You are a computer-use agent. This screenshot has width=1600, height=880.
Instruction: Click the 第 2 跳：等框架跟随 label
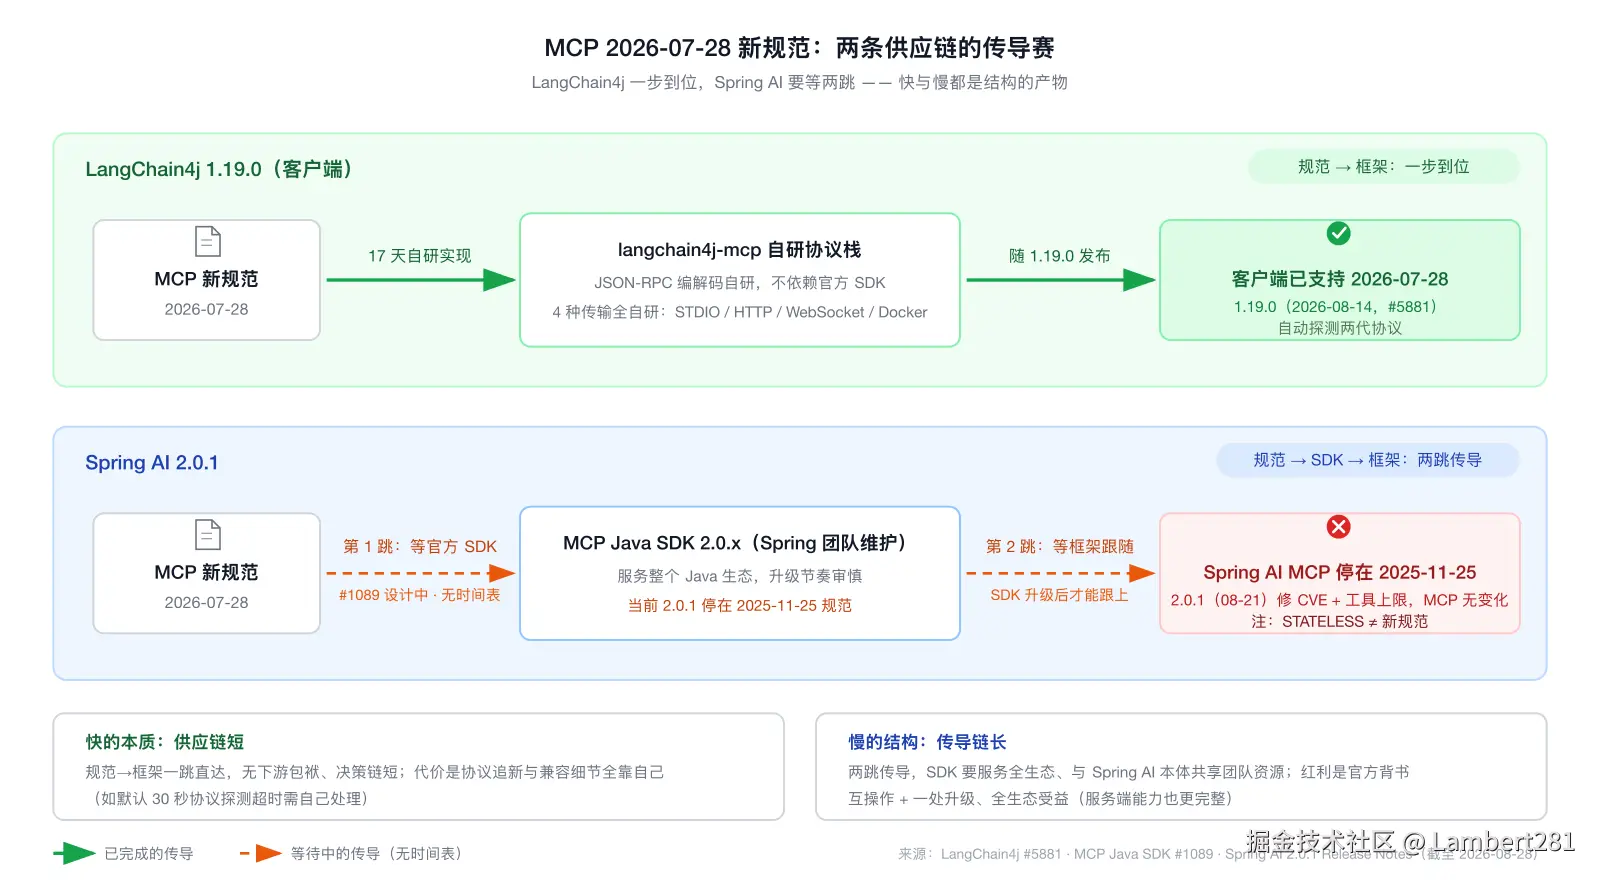tap(1060, 546)
